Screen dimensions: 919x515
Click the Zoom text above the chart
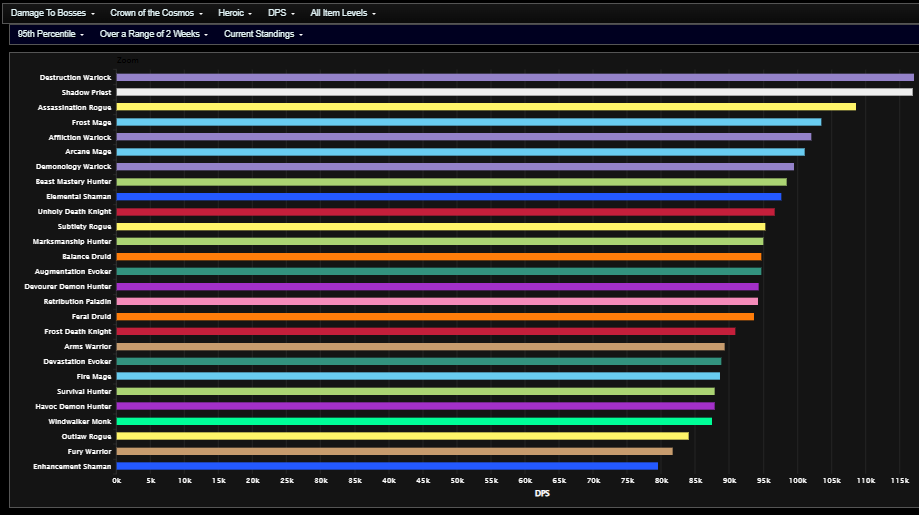[x=127, y=60]
